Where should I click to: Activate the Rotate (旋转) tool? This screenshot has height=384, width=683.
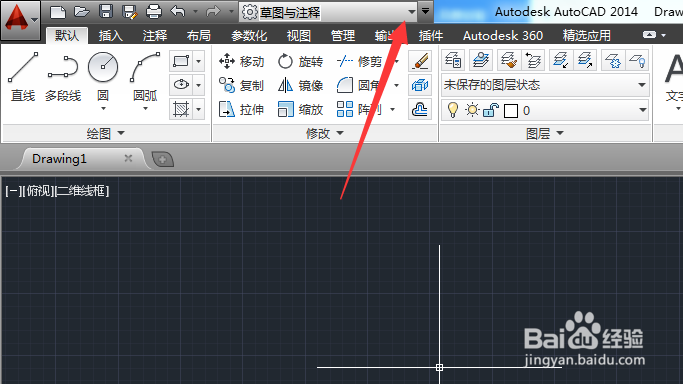(301, 61)
